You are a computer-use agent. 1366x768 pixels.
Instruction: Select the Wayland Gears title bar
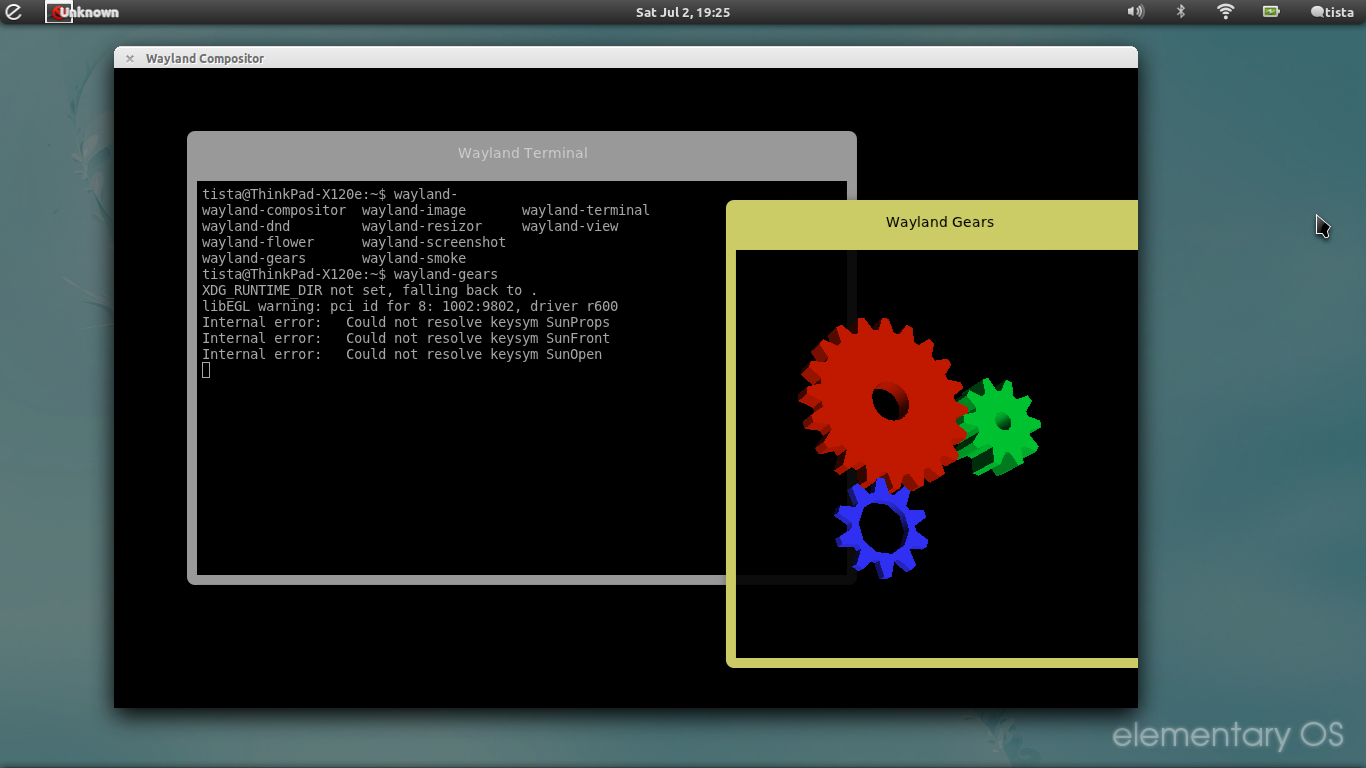click(939, 222)
